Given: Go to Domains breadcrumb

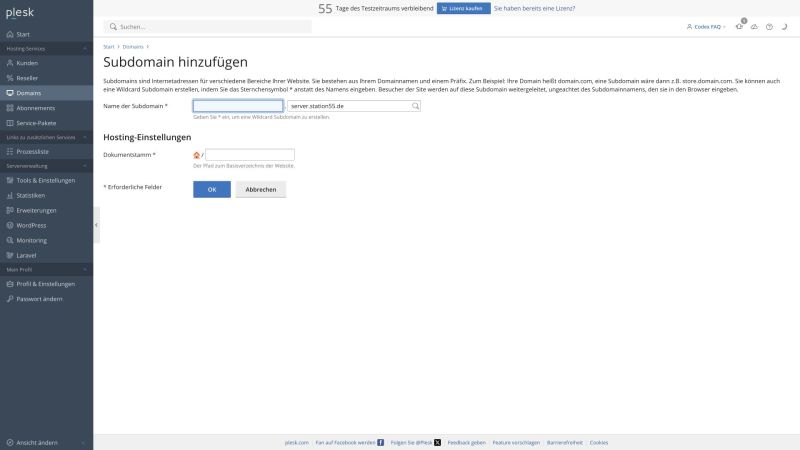Looking at the screenshot, I should pyautogui.click(x=133, y=46).
